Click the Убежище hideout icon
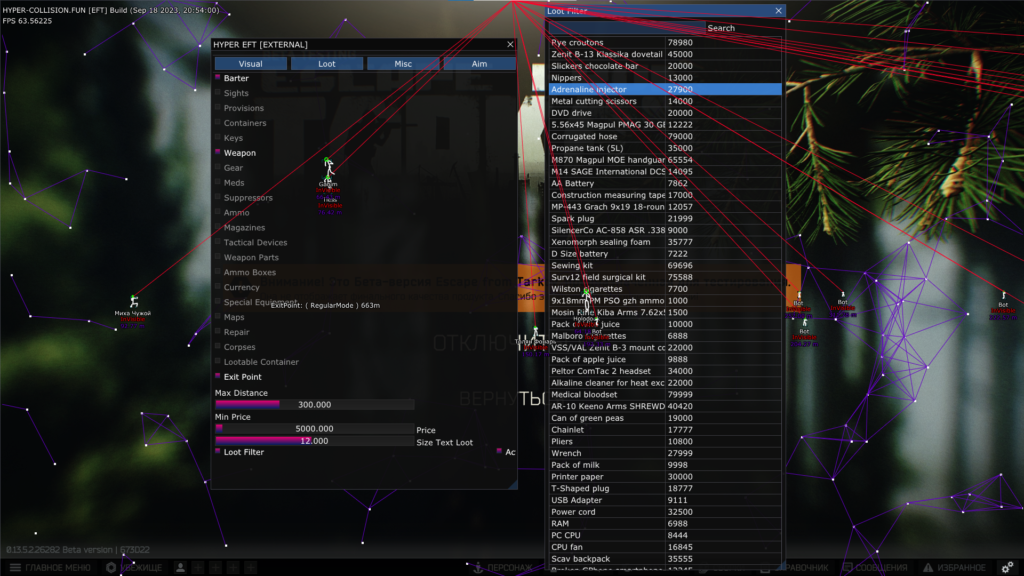The width and height of the screenshot is (1024, 576). [111, 568]
